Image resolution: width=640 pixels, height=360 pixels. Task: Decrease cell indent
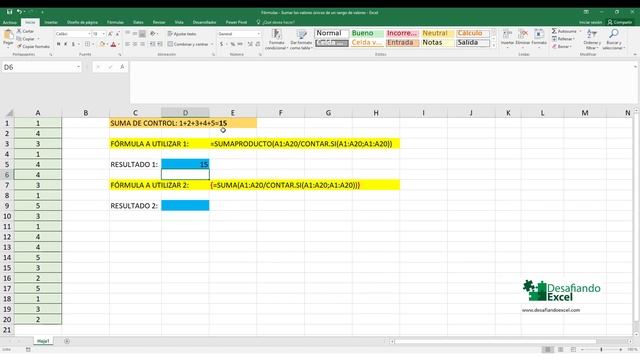(152, 44)
